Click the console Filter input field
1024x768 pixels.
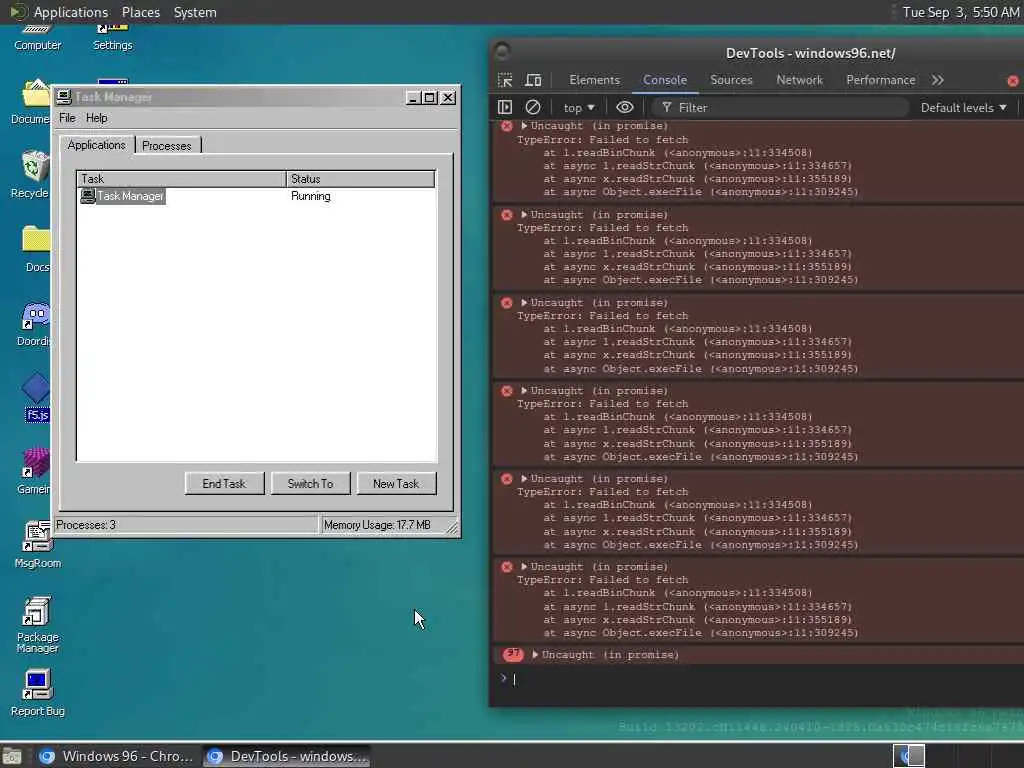(780, 108)
